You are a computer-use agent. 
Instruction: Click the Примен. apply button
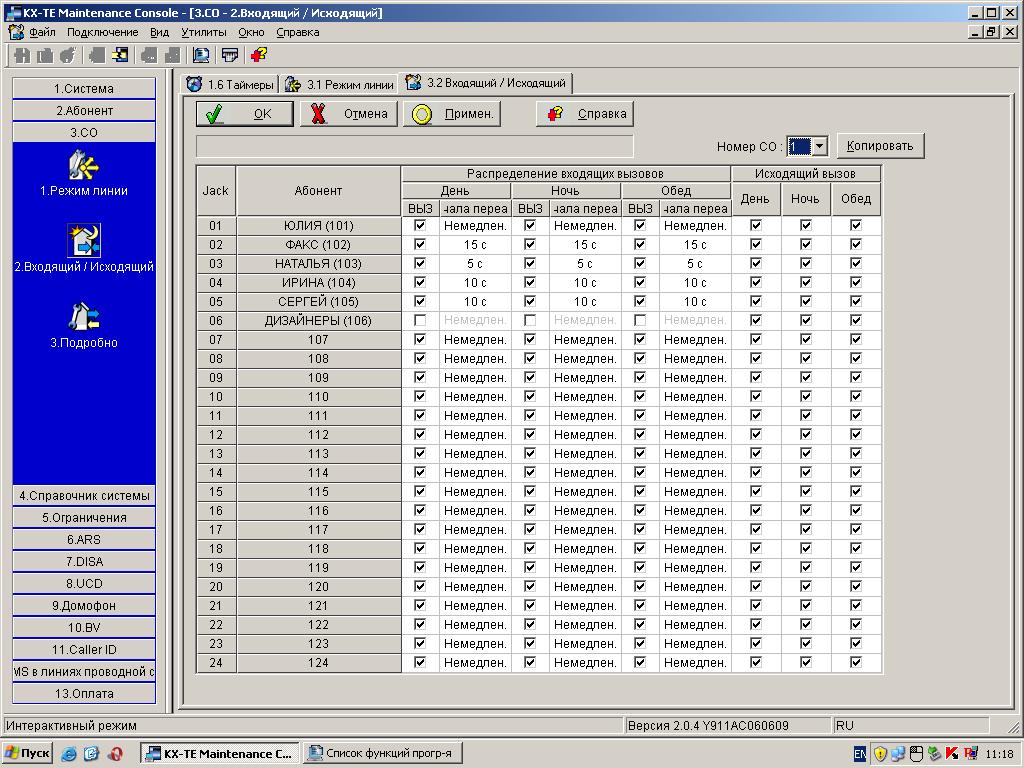[452, 114]
